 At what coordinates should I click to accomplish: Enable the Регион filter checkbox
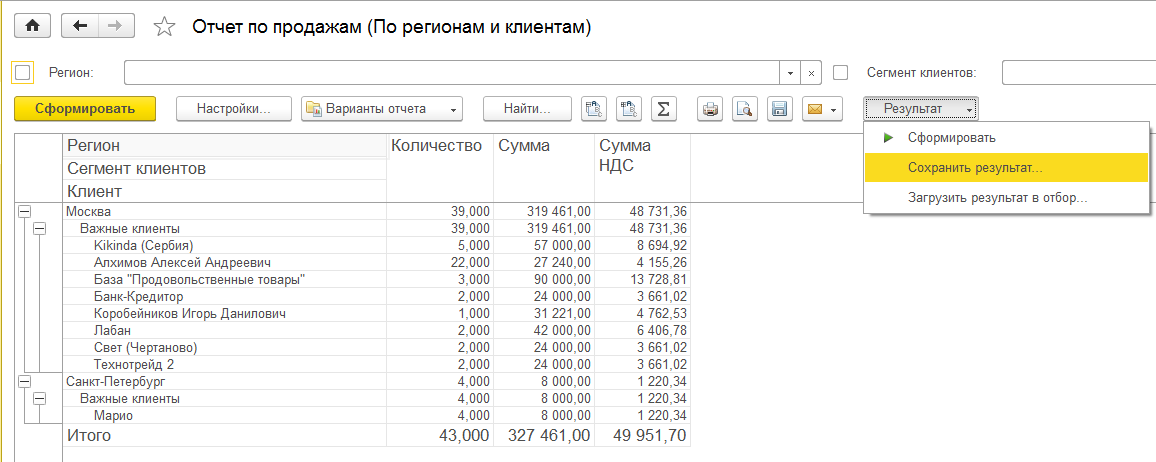tap(24, 73)
